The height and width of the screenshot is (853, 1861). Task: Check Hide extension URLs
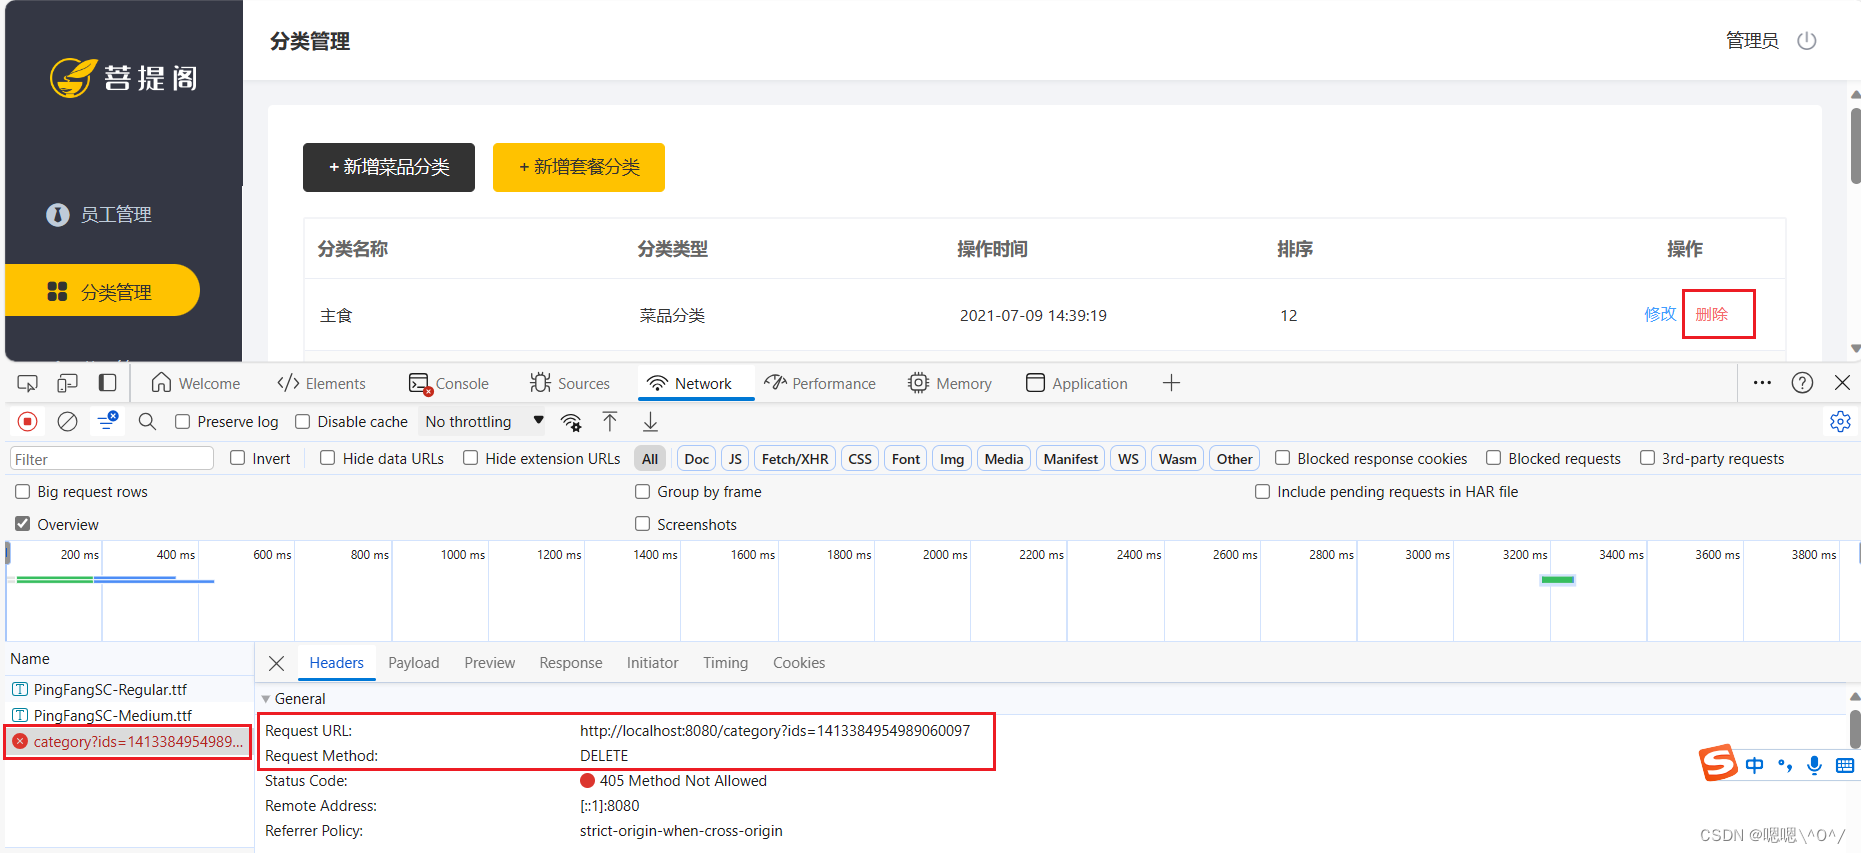click(470, 458)
